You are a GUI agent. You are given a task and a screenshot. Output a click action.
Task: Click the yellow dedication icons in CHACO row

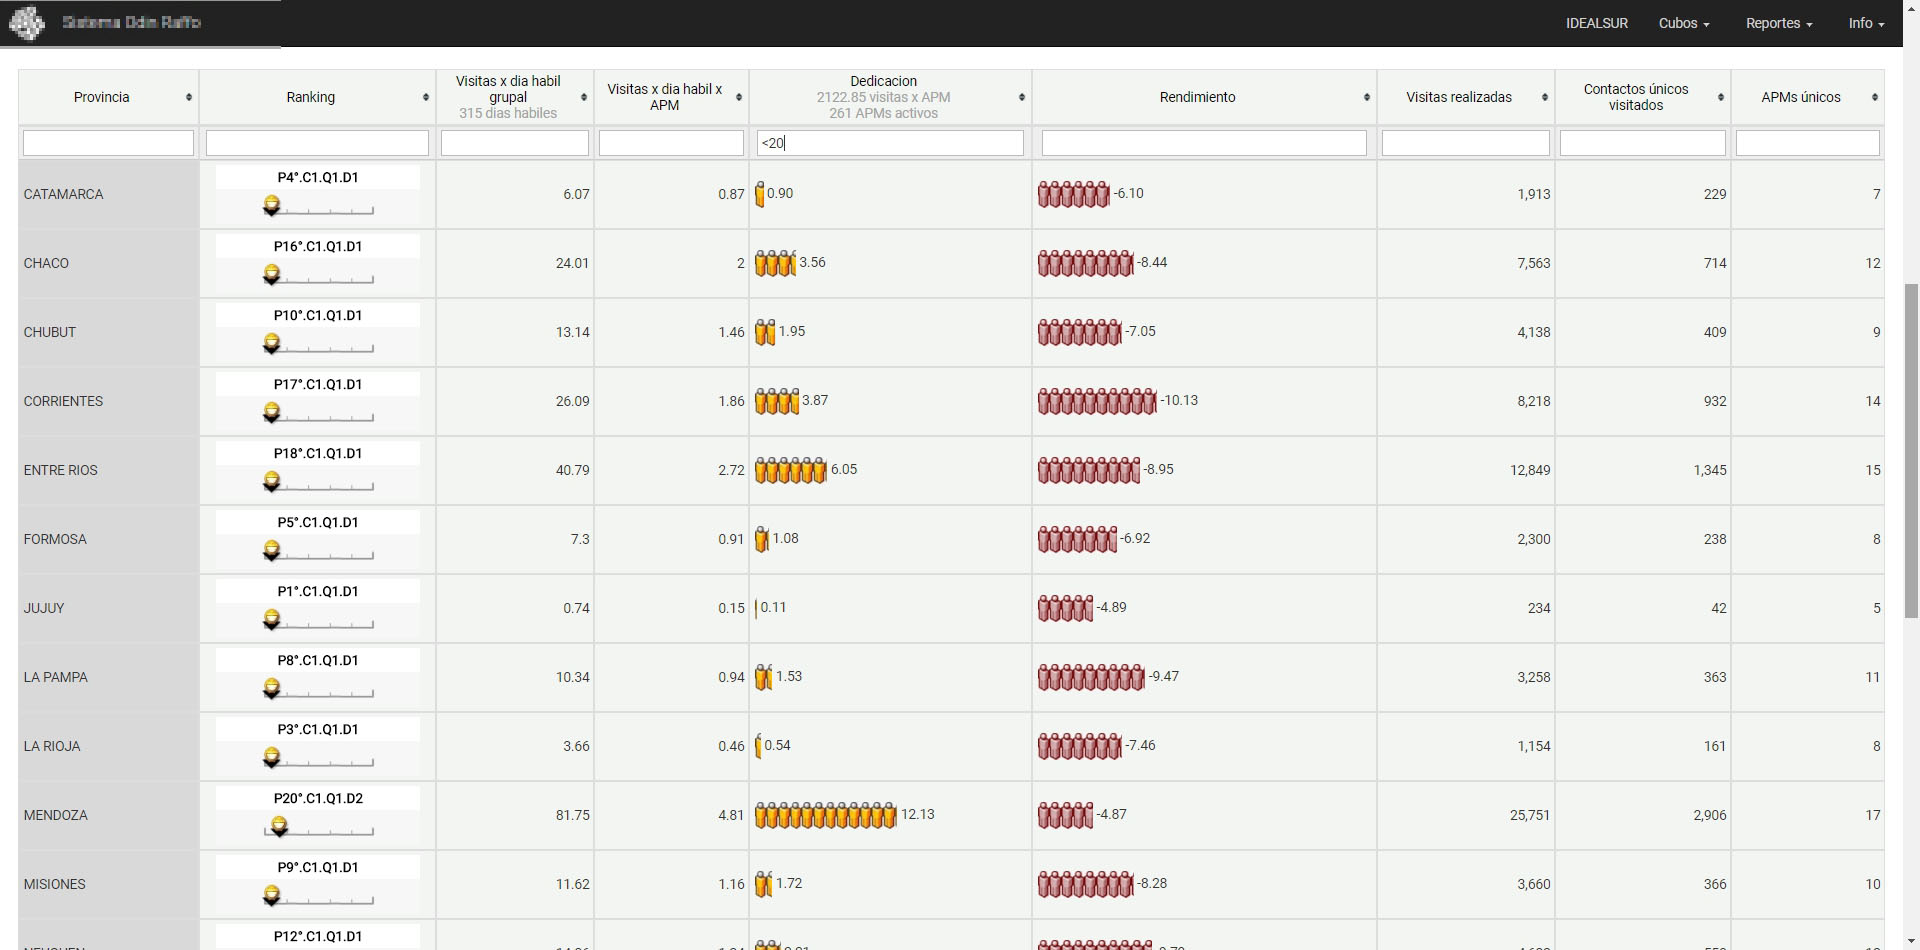pyautogui.click(x=775, y=263)
